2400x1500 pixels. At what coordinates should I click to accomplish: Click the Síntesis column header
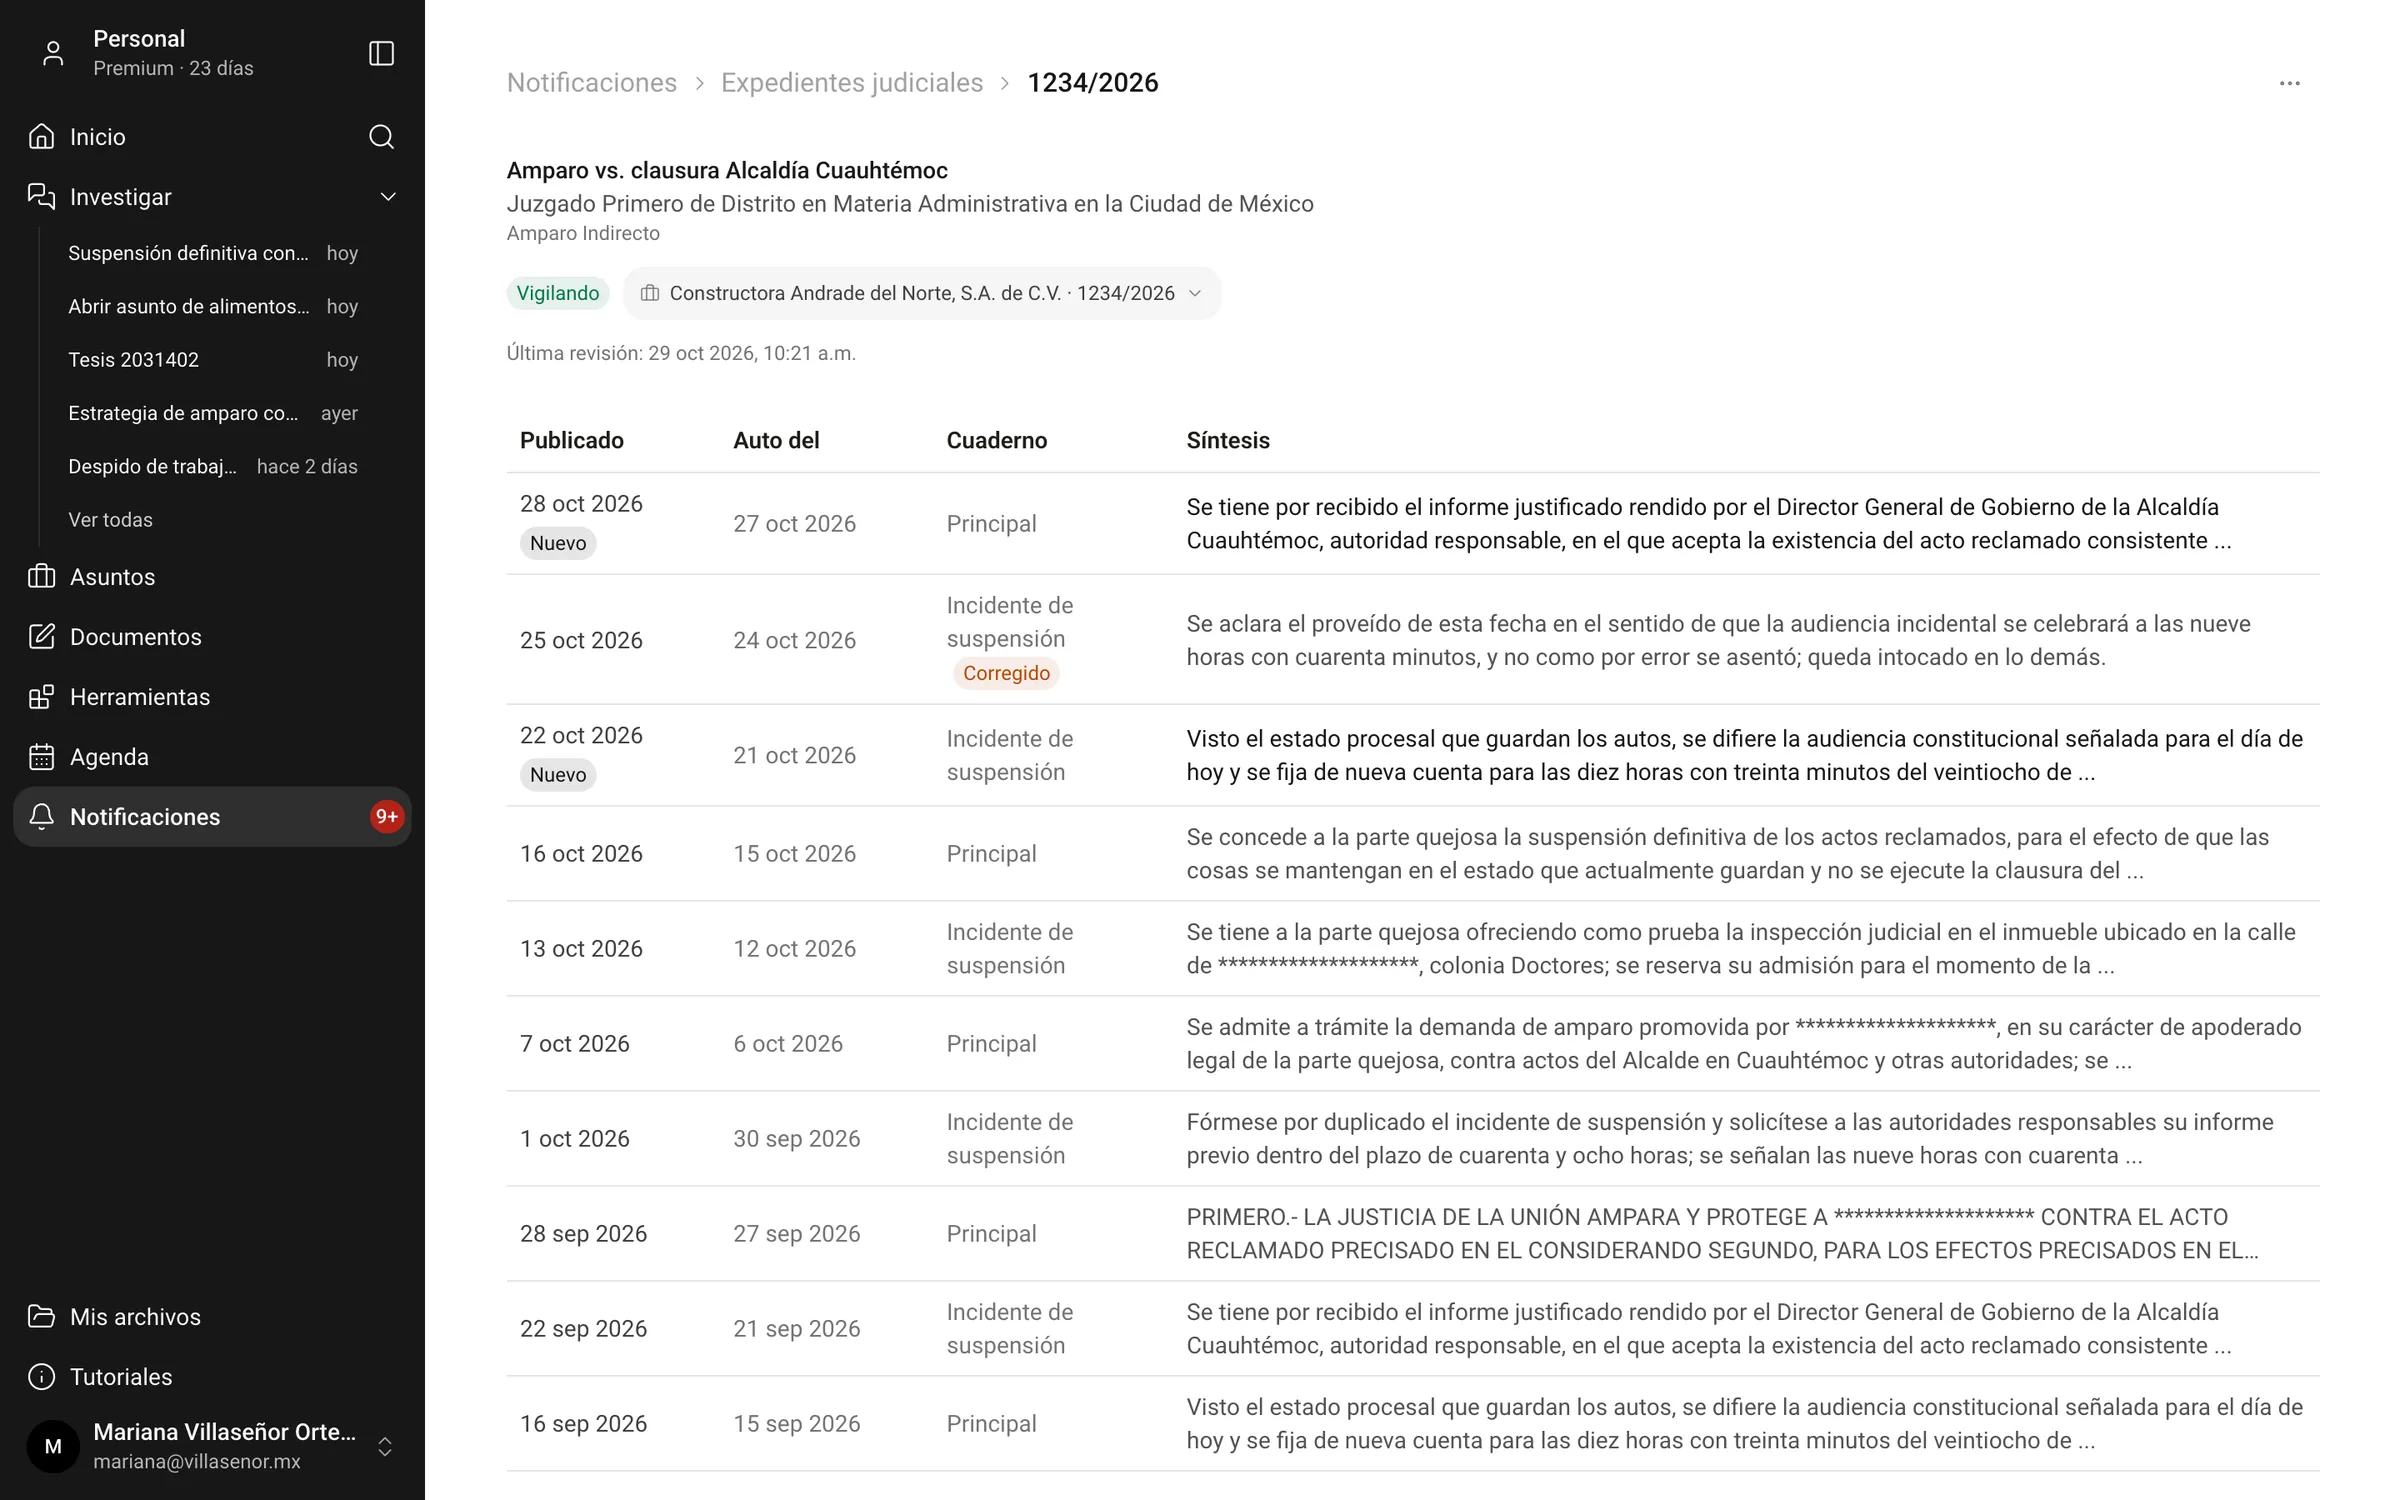coord(1228,441)
